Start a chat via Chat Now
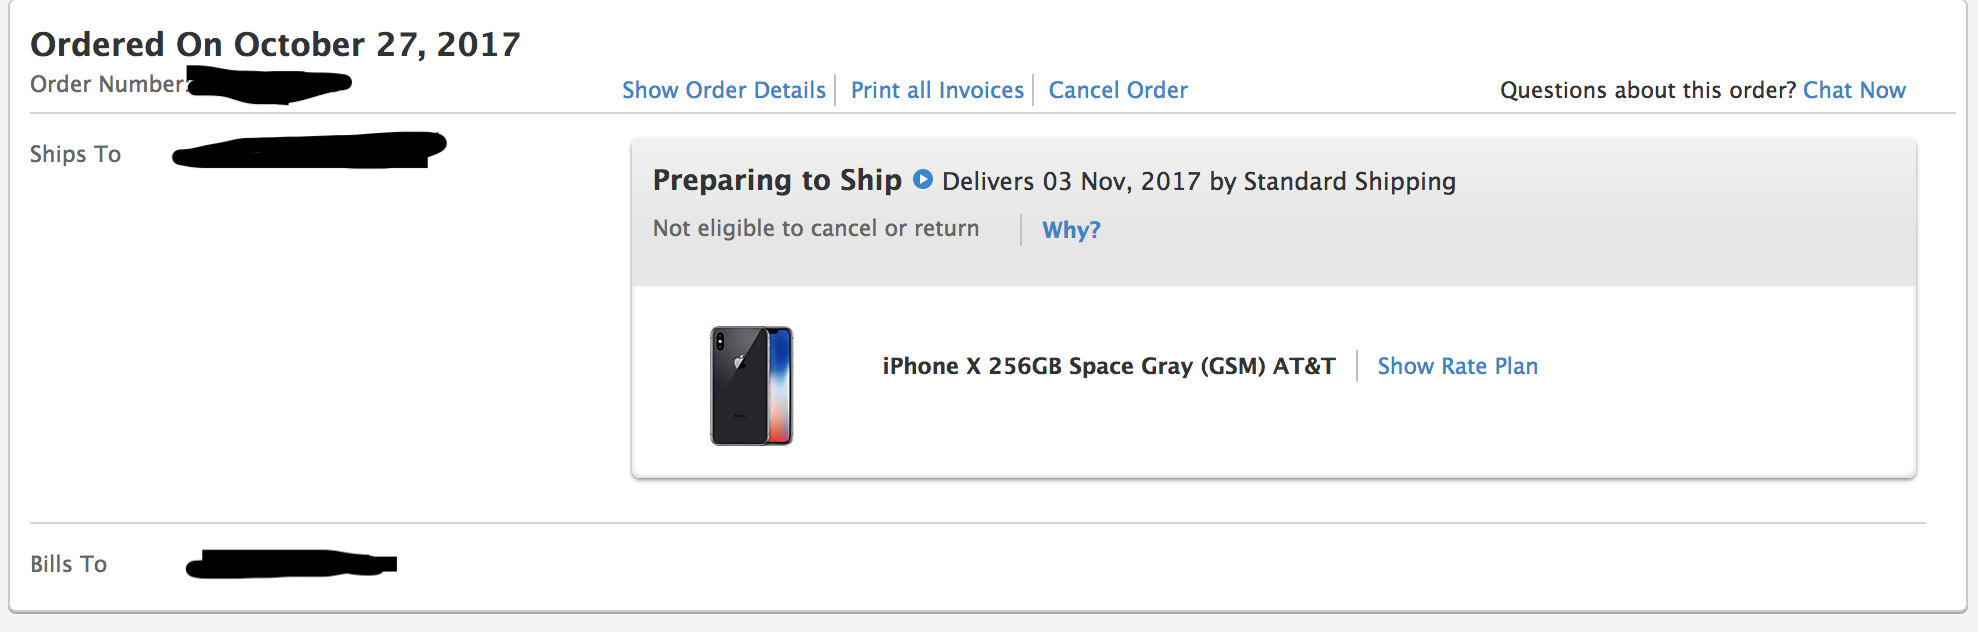The height and width of the screenshot is (632, 1978). pos(1854,90)
